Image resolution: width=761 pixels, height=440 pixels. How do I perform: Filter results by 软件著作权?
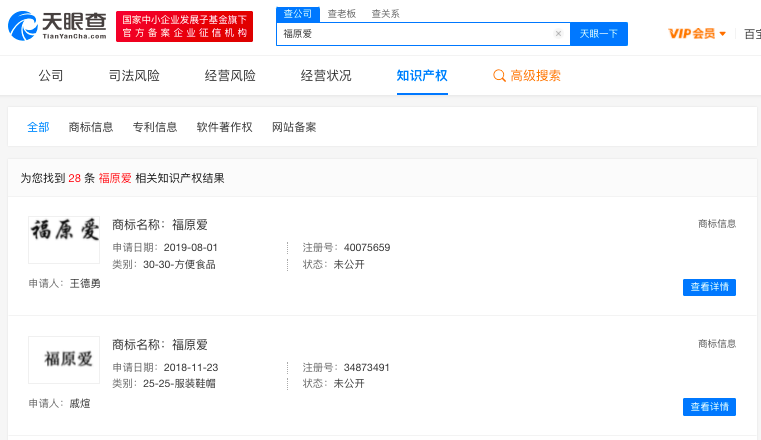tap(224, 127)
